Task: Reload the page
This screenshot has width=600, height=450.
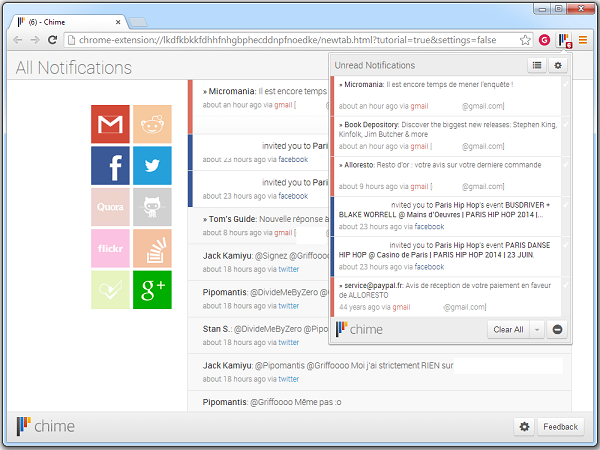Action: pyautogui.click(x=52, y=40)
